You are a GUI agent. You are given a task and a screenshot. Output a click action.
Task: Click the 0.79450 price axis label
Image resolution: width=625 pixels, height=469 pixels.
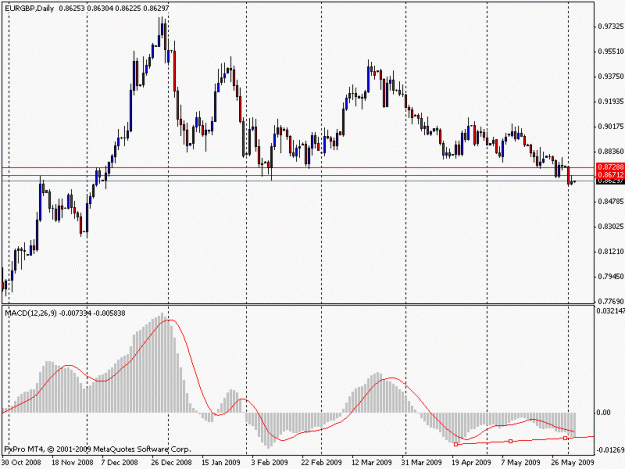[611, 276]
